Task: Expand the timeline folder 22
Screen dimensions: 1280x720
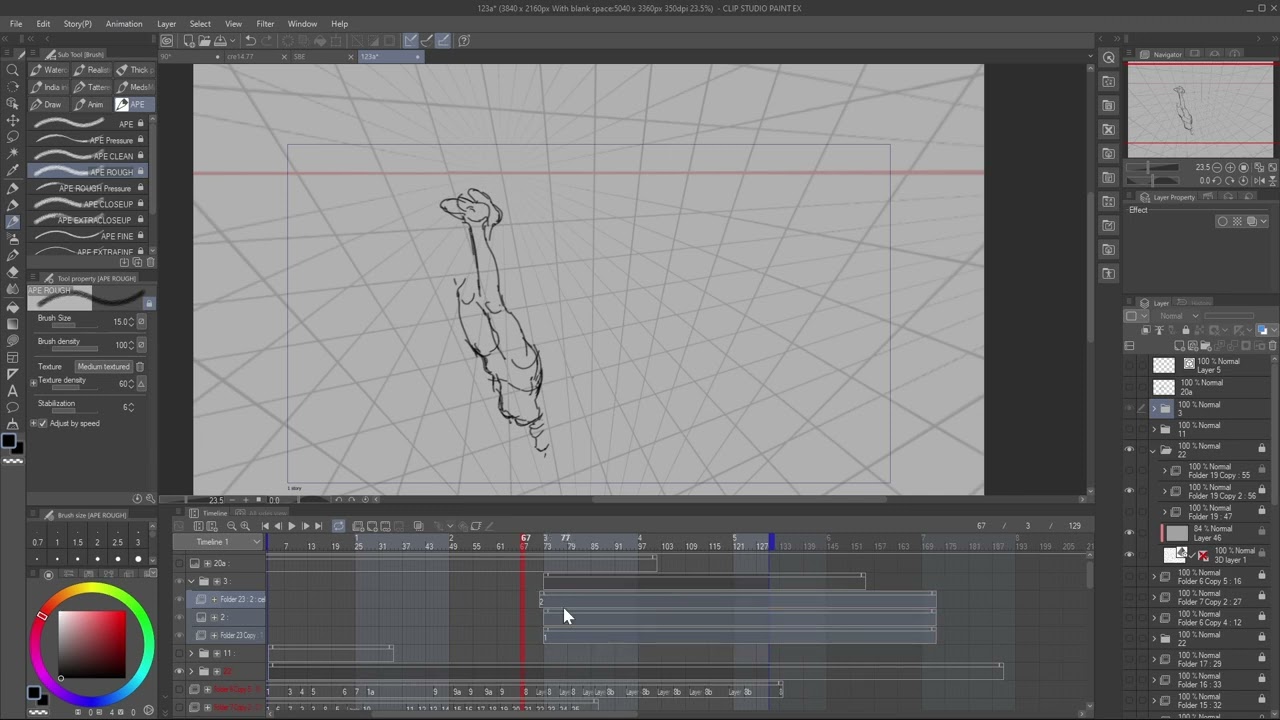Action: pos(191,671)
